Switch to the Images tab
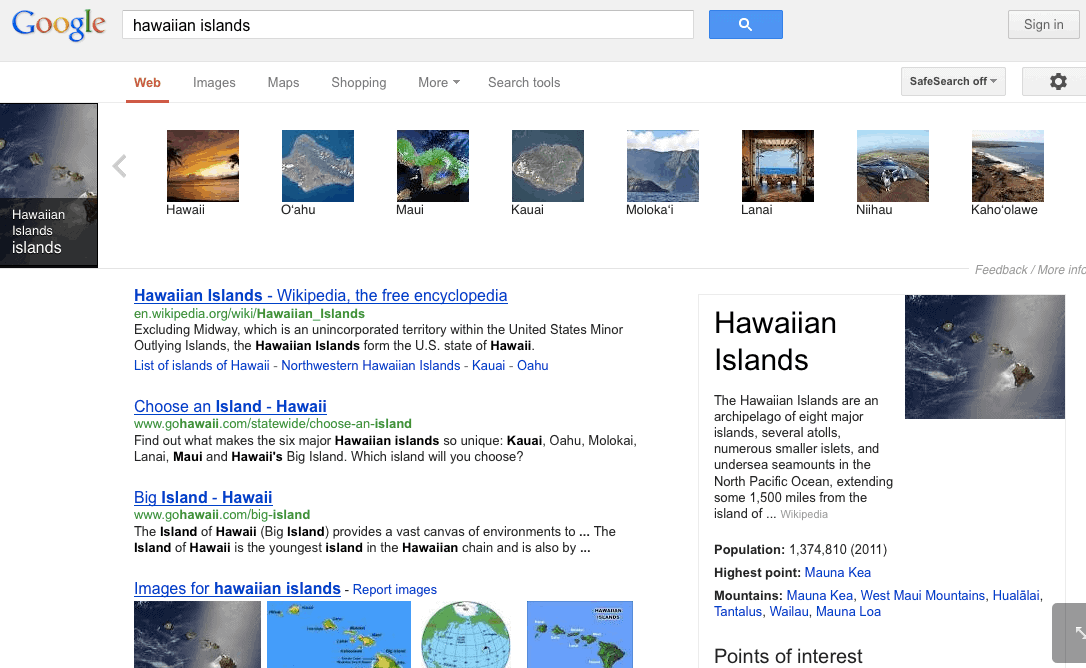Viewport: 1086px width, 668px height. coord(214,83)
